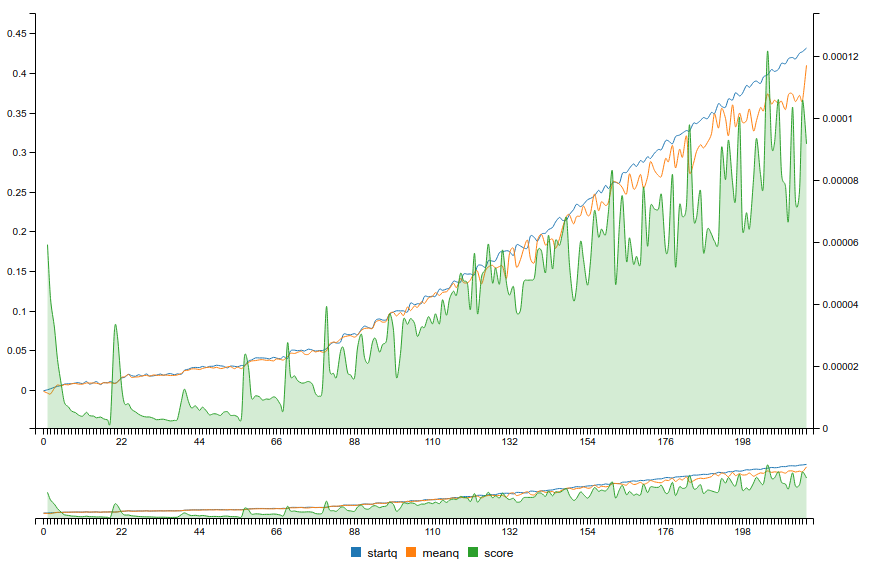Click the tallest score peak near the chart's right end
The height and width of the screenshot is (568, 874).
(767, 53)
